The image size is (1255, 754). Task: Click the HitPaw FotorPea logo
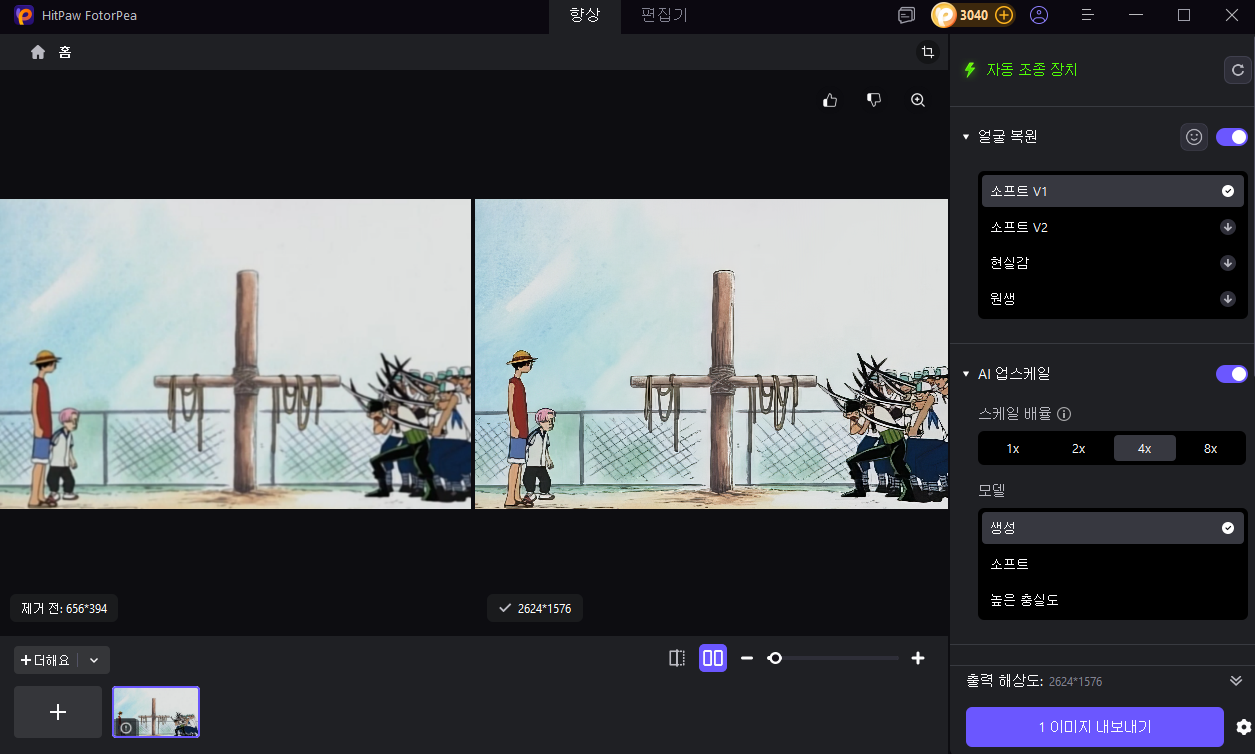(x=24, y=15)
